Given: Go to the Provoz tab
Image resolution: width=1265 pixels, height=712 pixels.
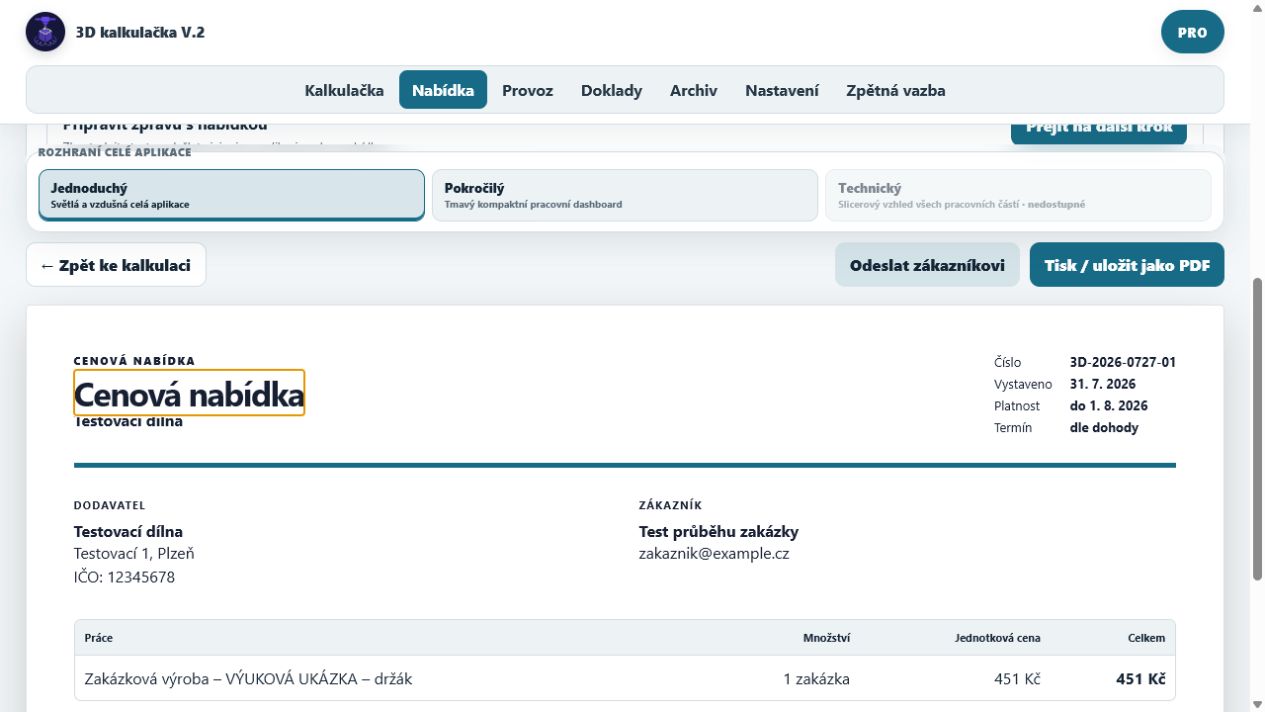Looking at the screenshot, I should coord(527,90).
